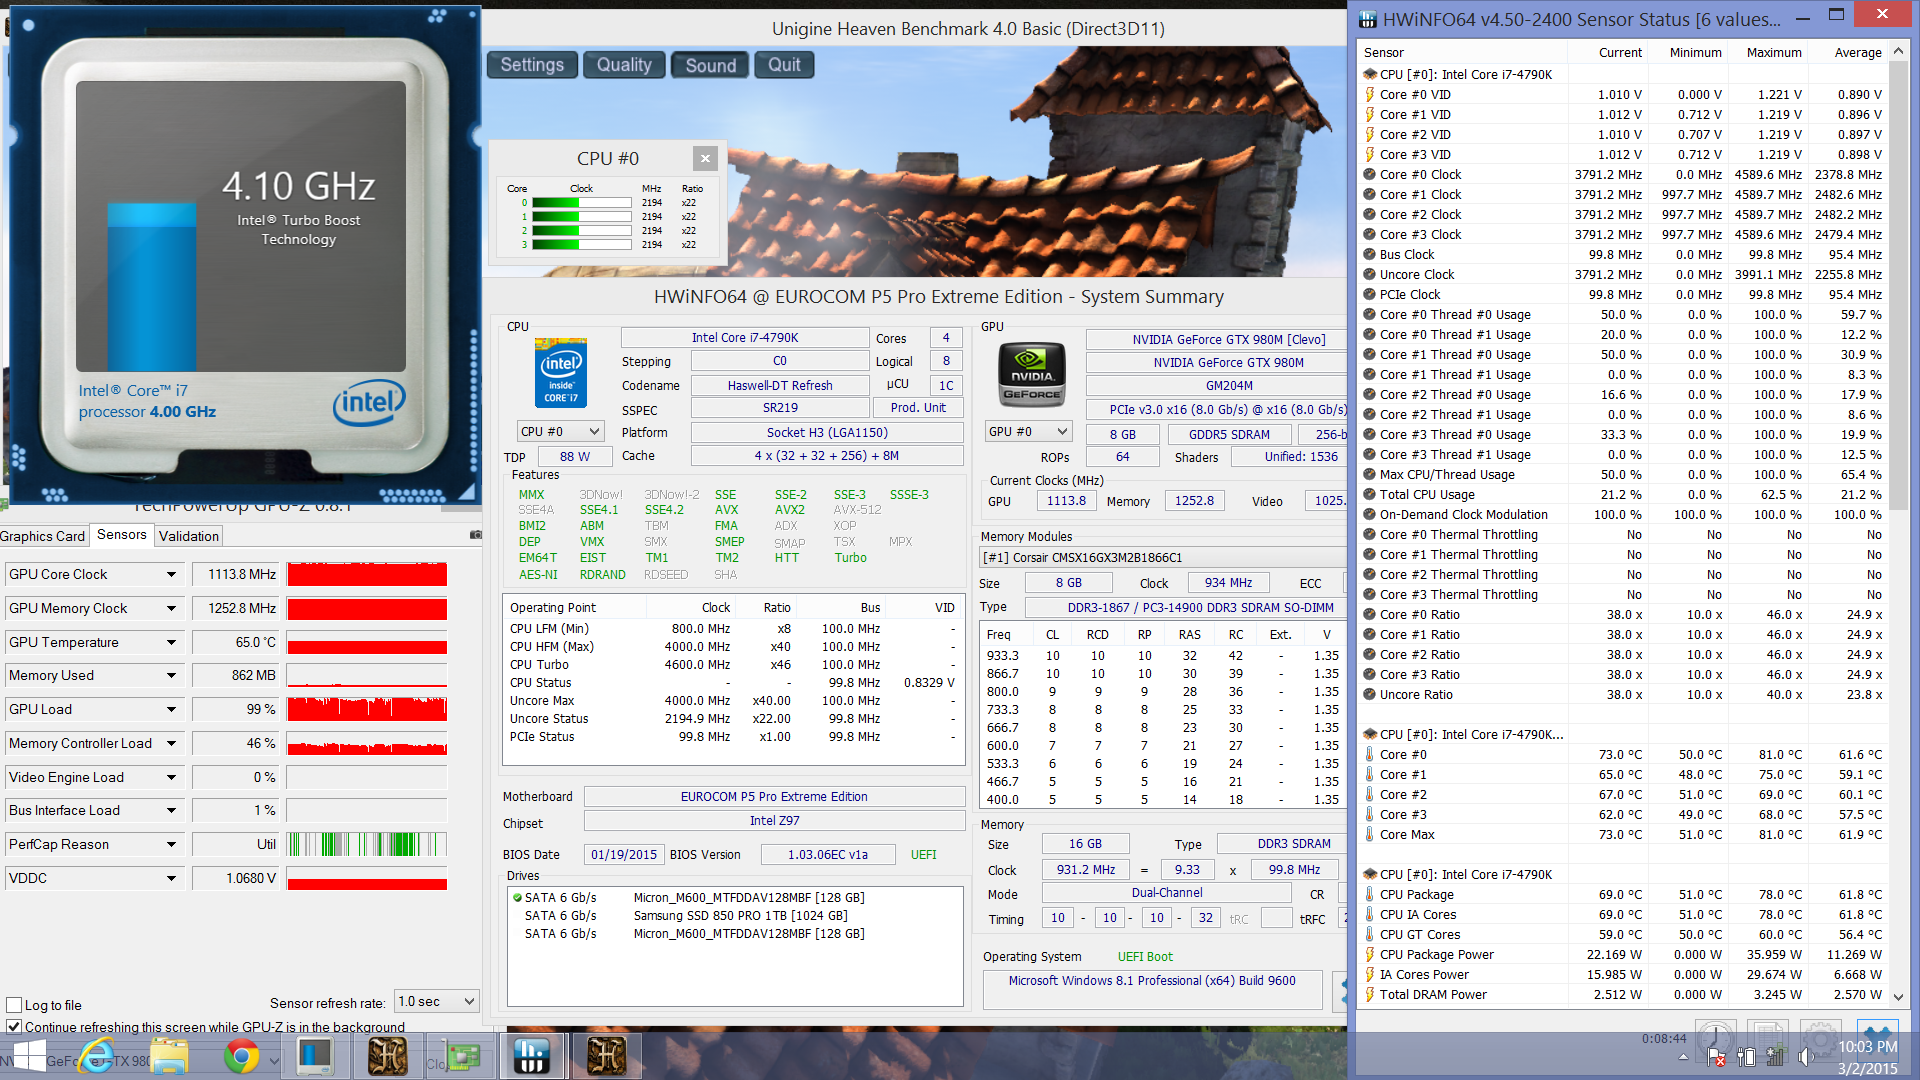Open the GPU Temperature sensor dropdown
This screenshot has width=1920, height=1080.
pyautogui.click(x=171, y=642)
